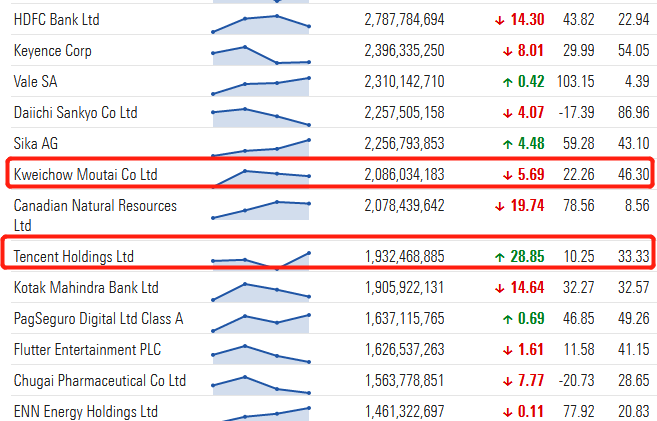Click the green up arrow beside Tencent Holdings

point(499,257)
